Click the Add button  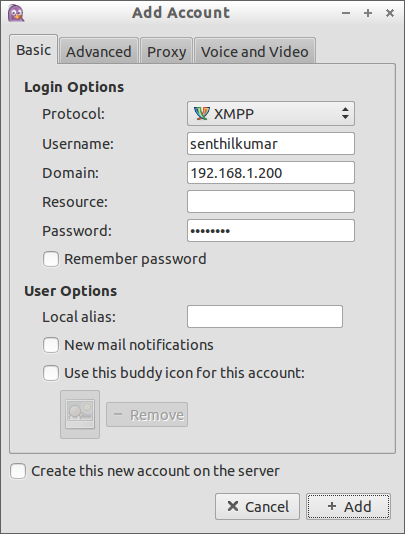pos(348,506)
